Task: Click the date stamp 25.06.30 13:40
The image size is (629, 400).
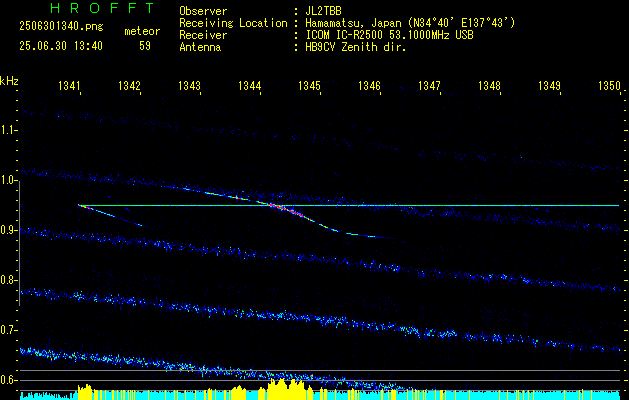Action: (61, 46)
